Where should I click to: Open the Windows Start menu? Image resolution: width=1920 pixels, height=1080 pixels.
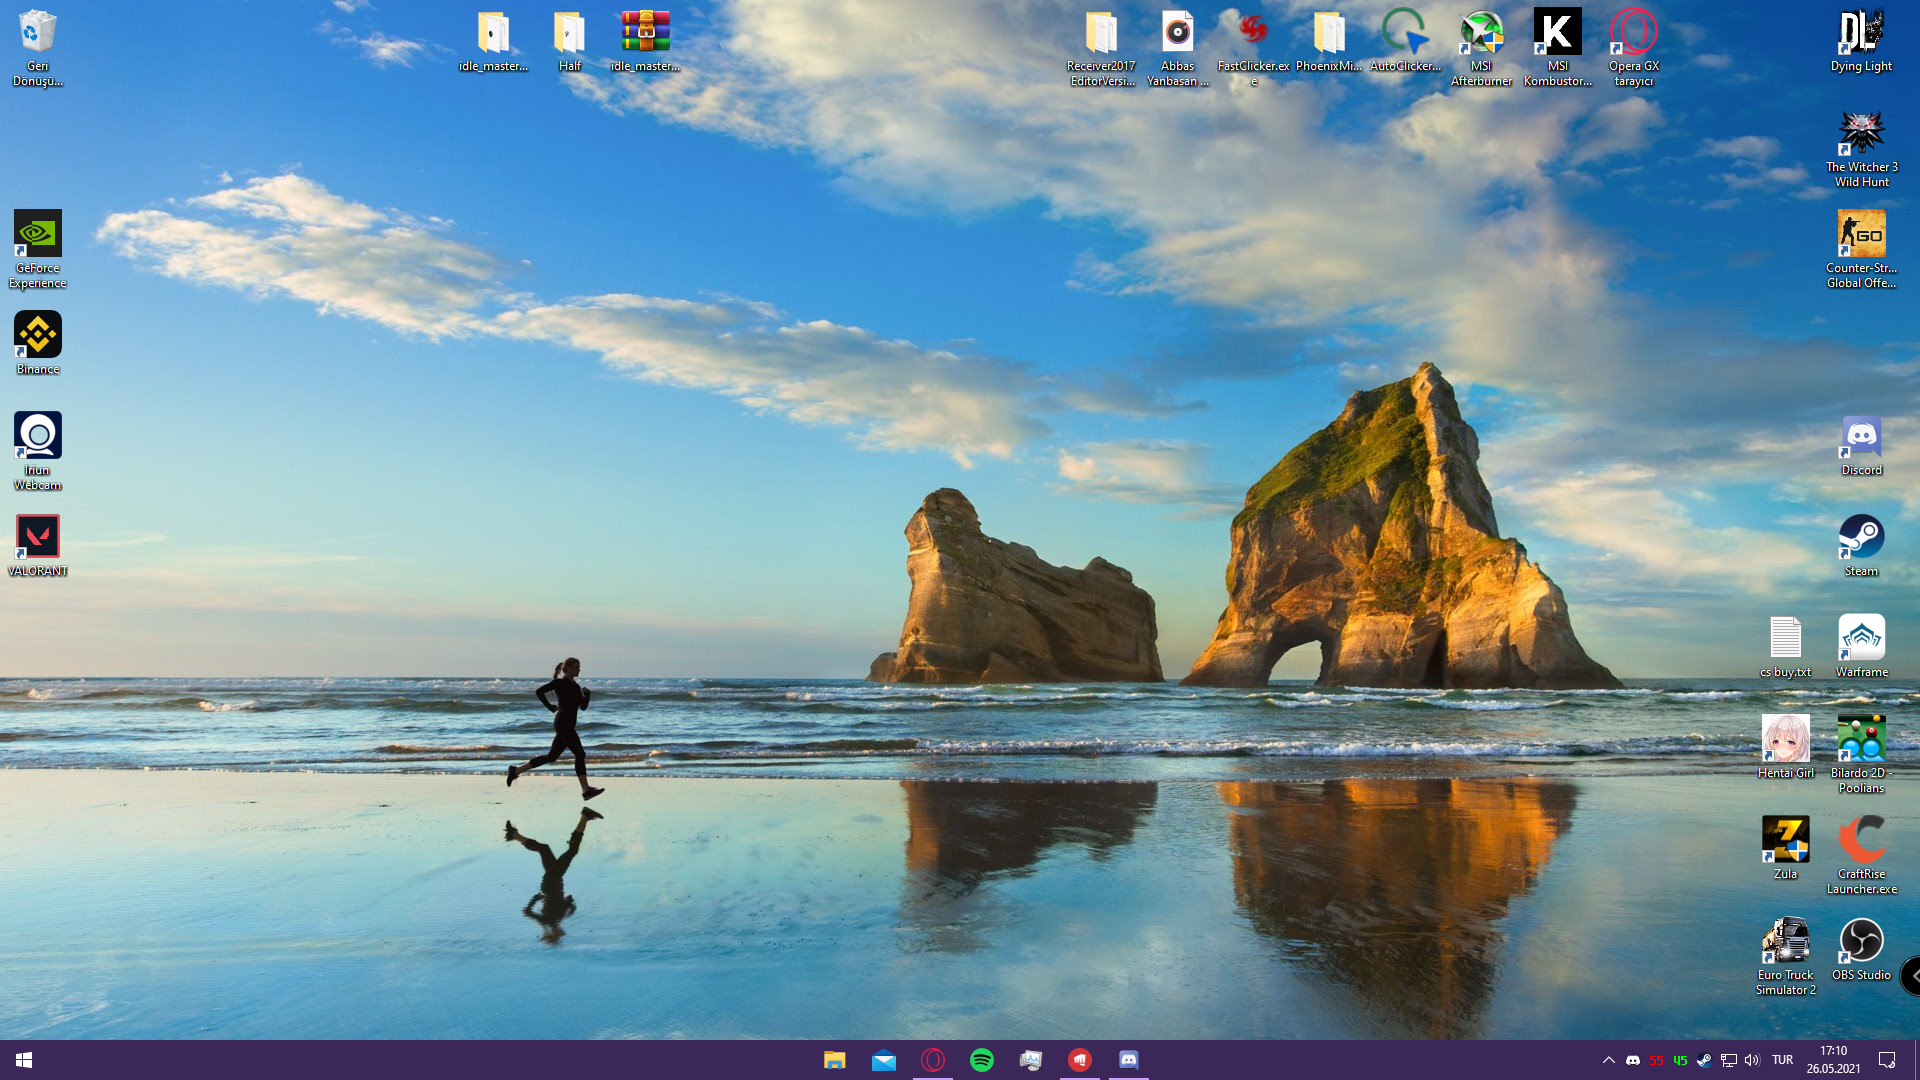tap(24, 1060)
